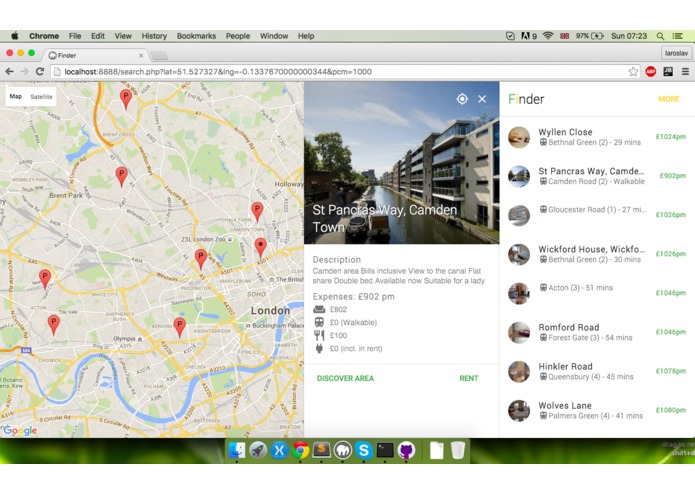The width and height of the screenshot is (695, 494).
Task: Select the map pin near Chalk Farm
Action: (257, 212)
